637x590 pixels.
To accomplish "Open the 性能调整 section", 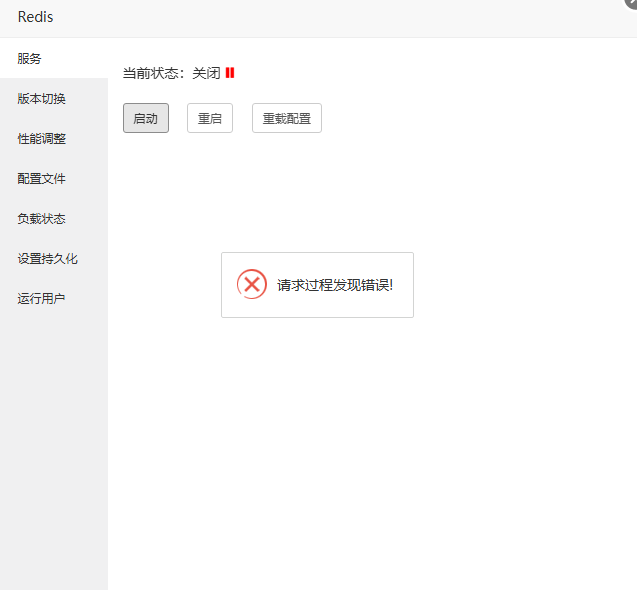I will point(41,139).
